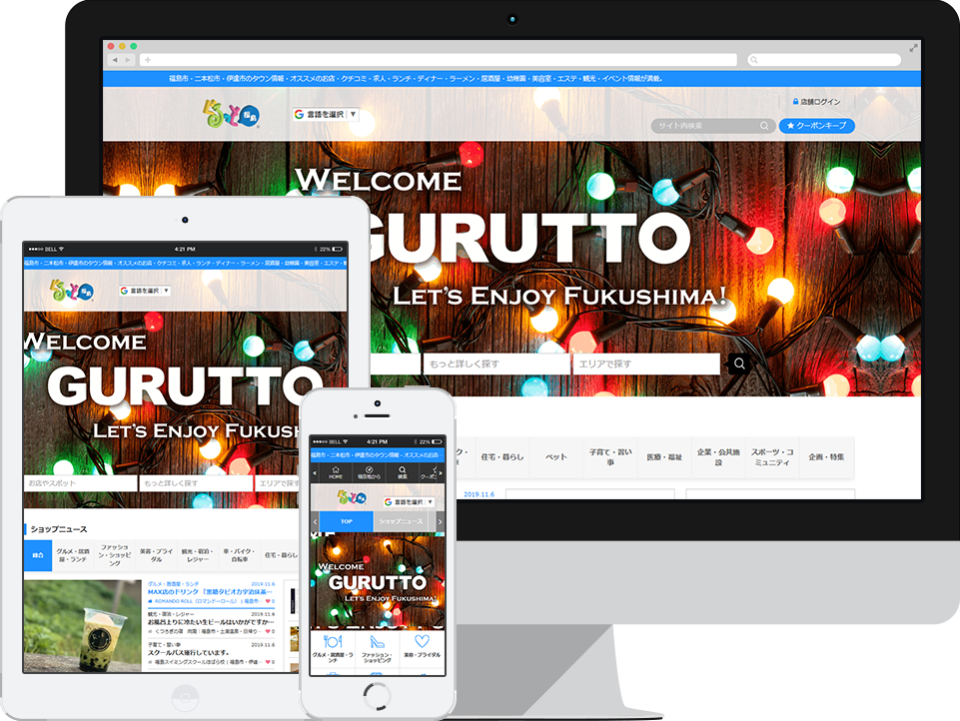Open the お風呂上りに冷たい生ビール news headline on the tablet
This screenshot has width=960, height=721.
tap(211, 622)
